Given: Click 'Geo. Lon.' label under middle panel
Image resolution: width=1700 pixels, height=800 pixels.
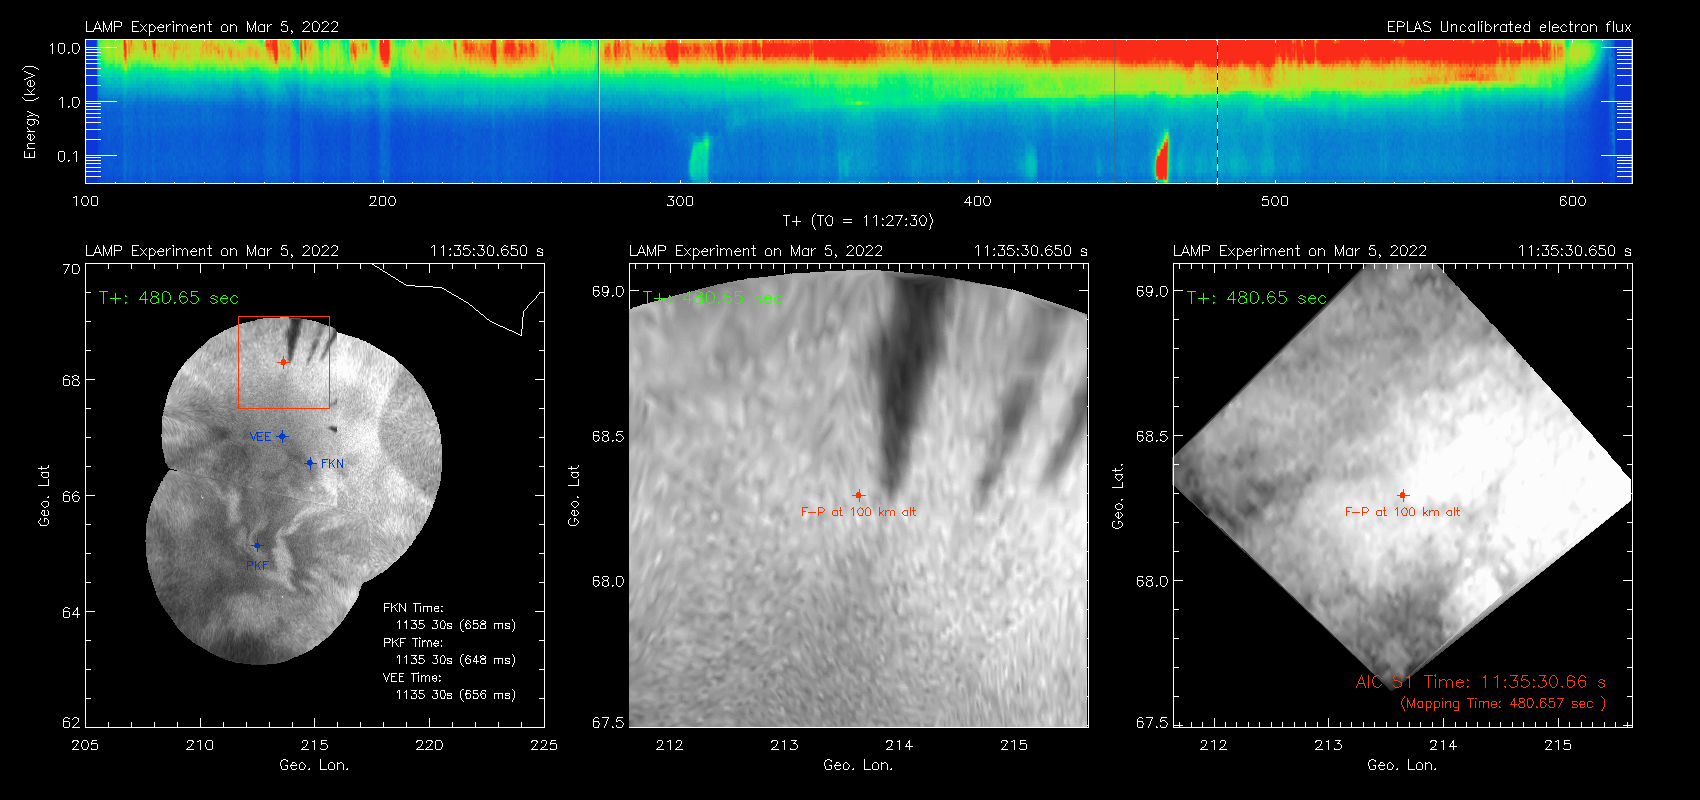Looking at the screenshot, I should coord(858,765).
